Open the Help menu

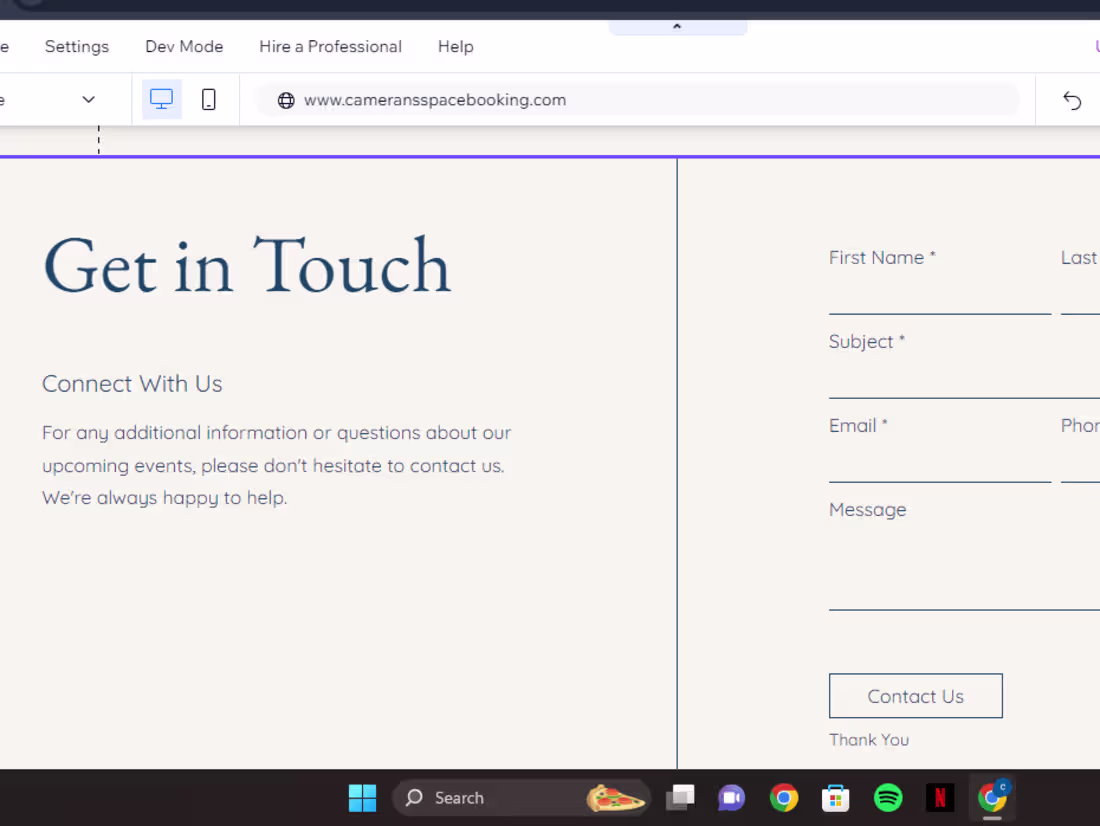[455, 46]
